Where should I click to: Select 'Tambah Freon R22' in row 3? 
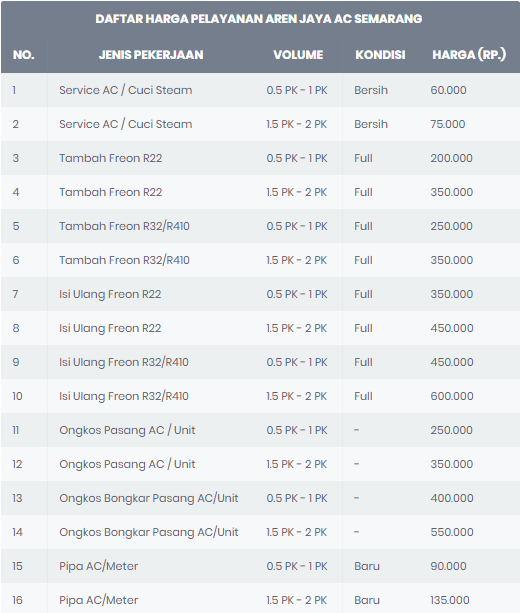tap(111, 158)
